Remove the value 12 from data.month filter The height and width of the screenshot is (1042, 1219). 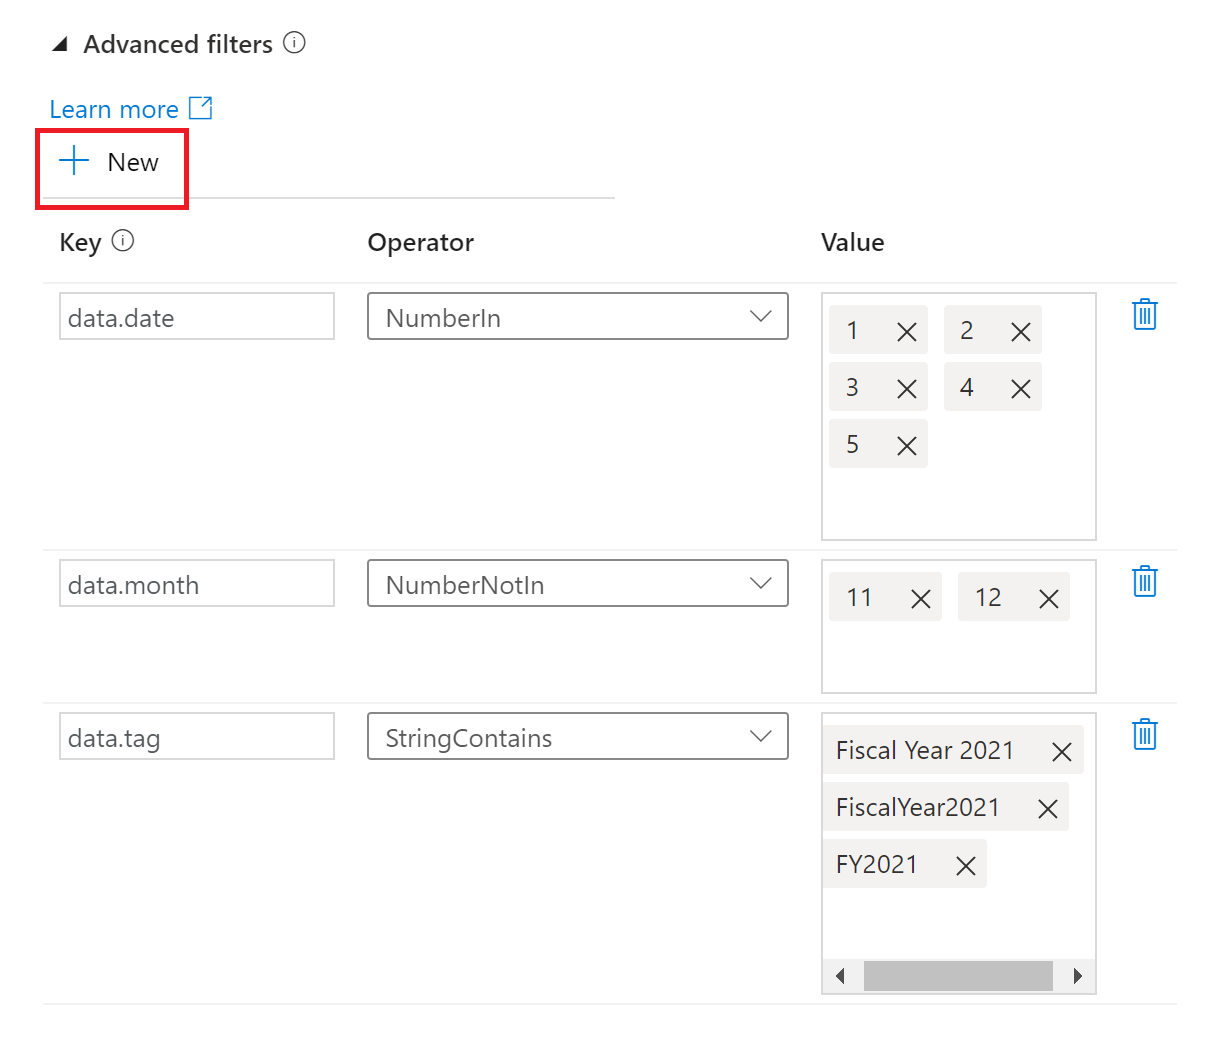coord(1048,597)
